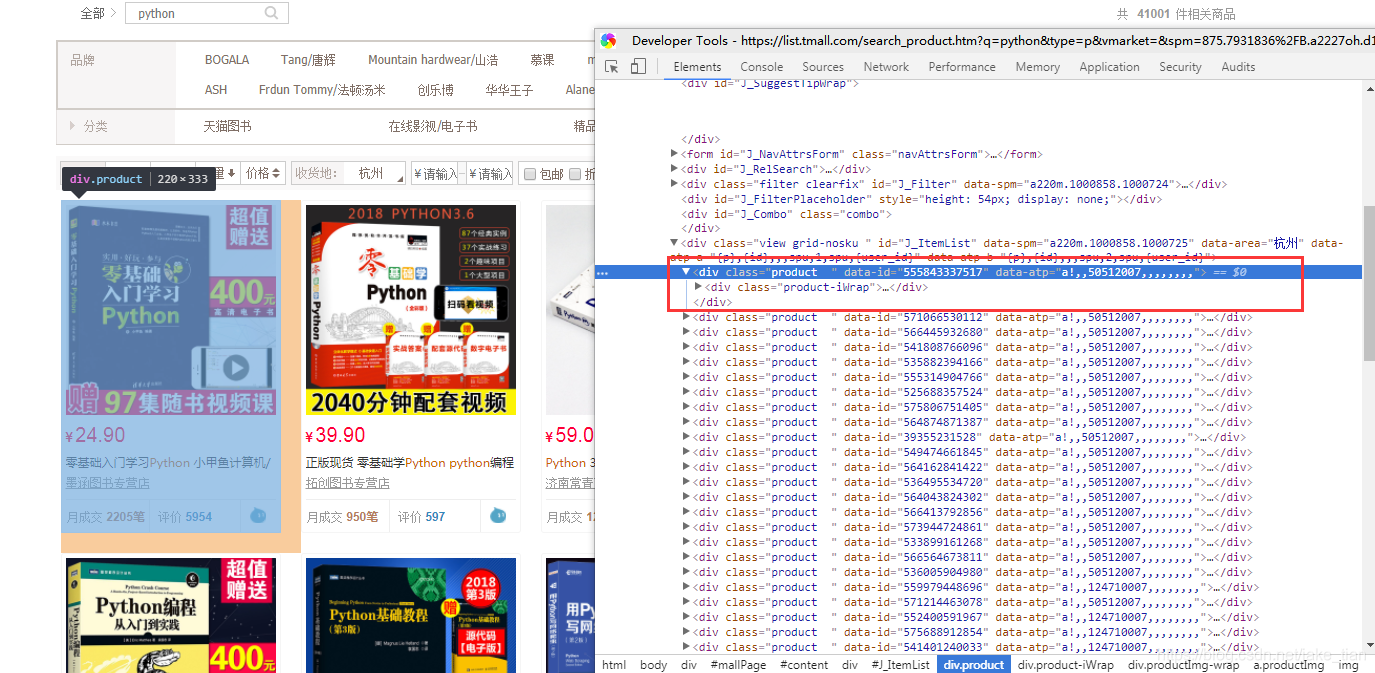This screenshot has height=673, width=1375.
Task: Click the blue chat icon under first product
Action: coord(258,516)
